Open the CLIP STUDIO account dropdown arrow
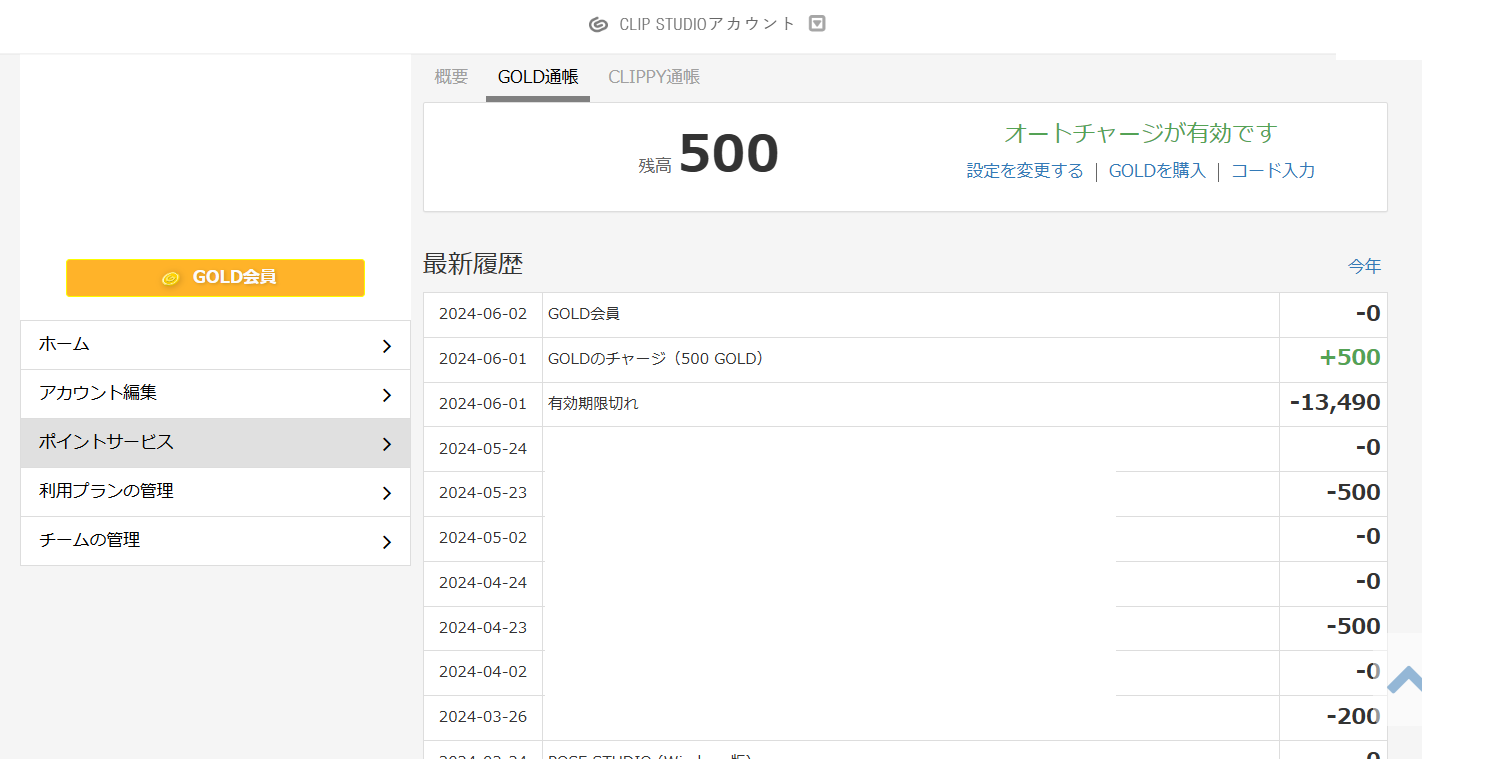 click(x=817, y=24)
